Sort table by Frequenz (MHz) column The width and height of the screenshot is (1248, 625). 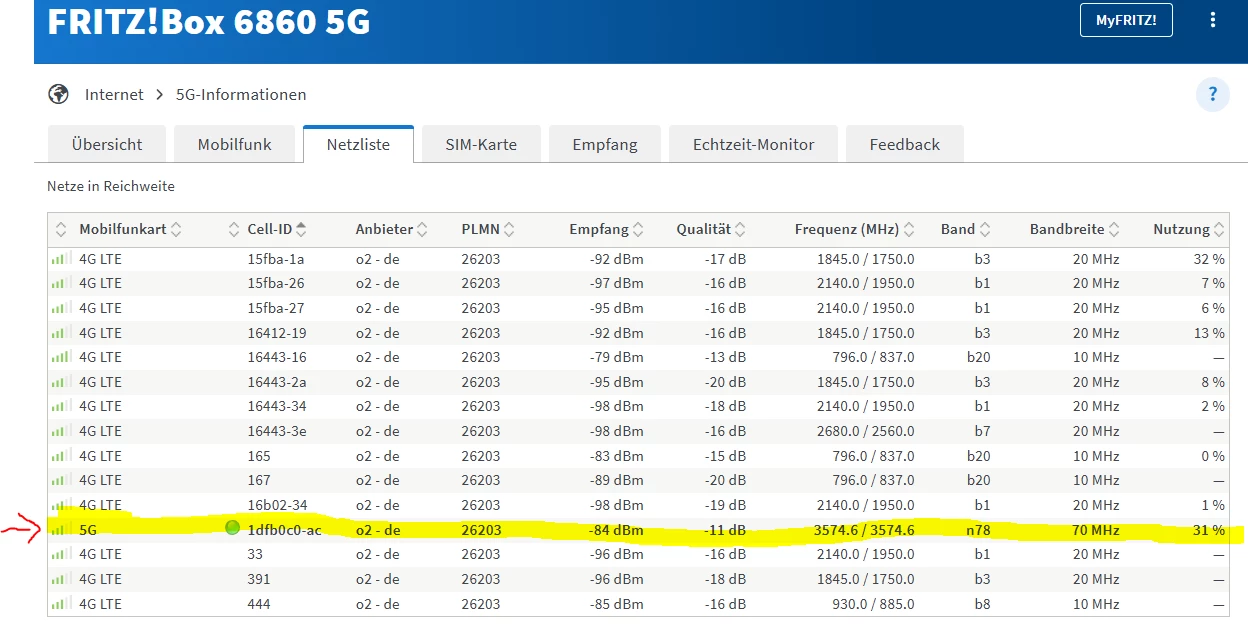point(855,229)
